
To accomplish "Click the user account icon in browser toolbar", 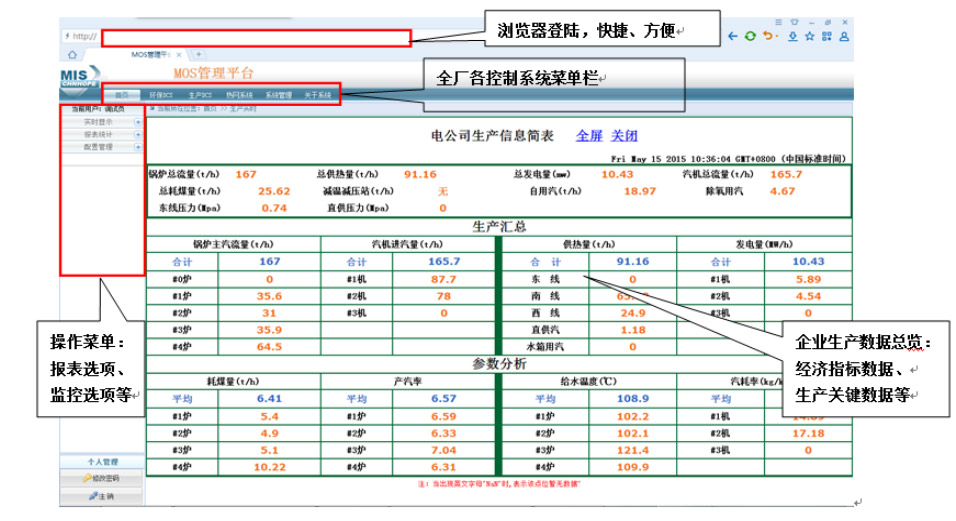I will 844,36.
